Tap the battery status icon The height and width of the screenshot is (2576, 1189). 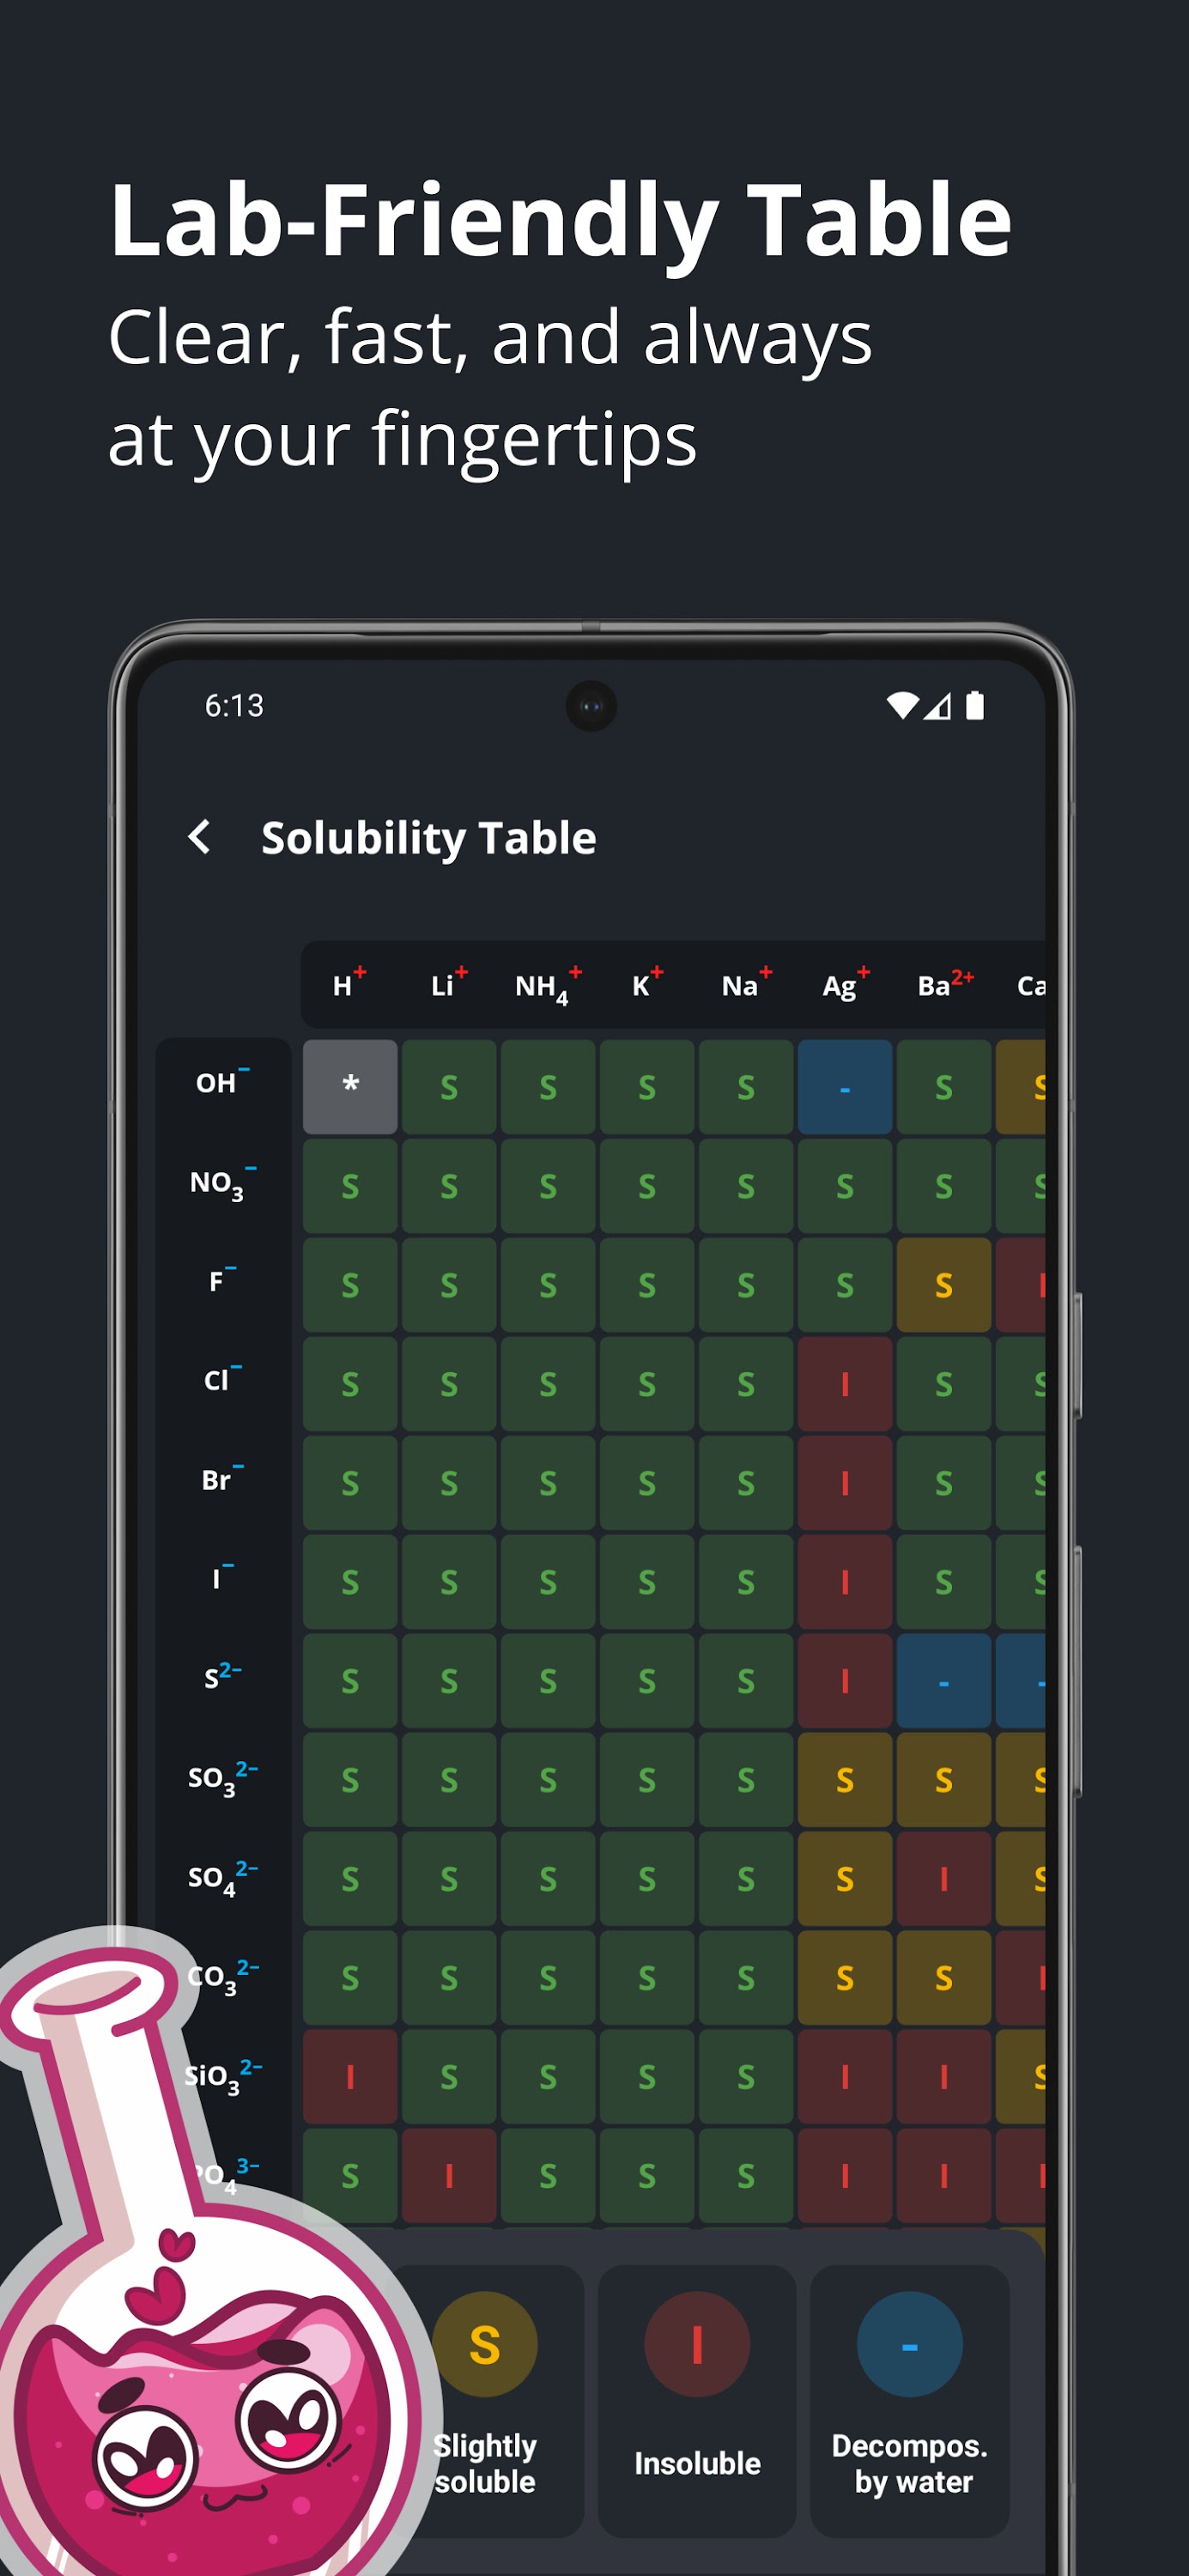click(975, 706)
